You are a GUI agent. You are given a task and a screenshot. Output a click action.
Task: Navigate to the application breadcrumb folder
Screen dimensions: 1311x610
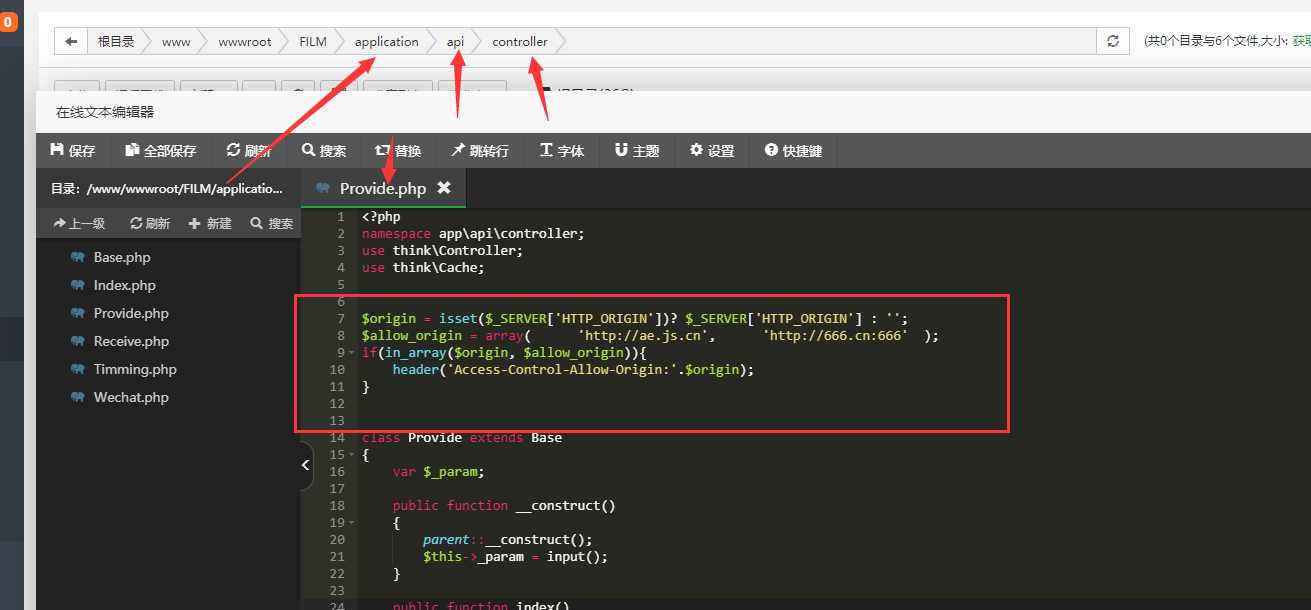coord(386,42)
